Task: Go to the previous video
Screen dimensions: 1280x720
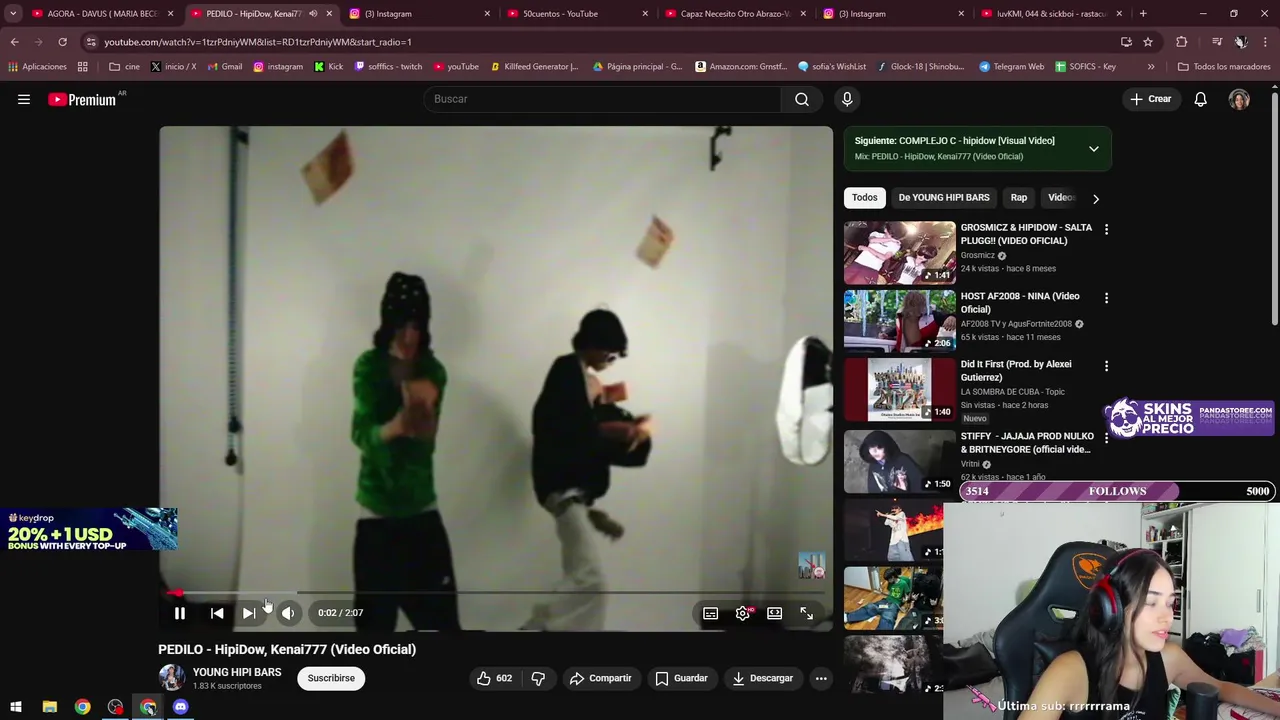Action: 217,613
